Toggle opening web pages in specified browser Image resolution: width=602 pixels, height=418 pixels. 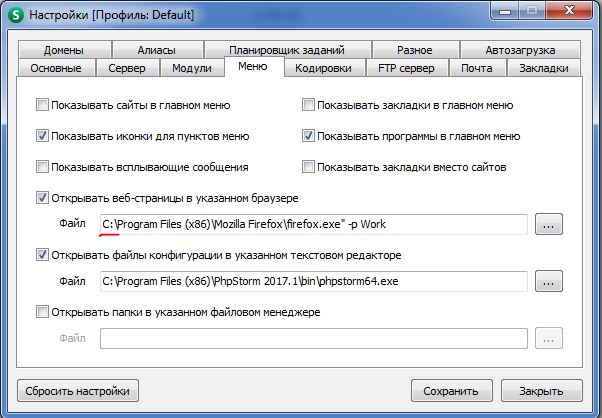pos(42,198)
